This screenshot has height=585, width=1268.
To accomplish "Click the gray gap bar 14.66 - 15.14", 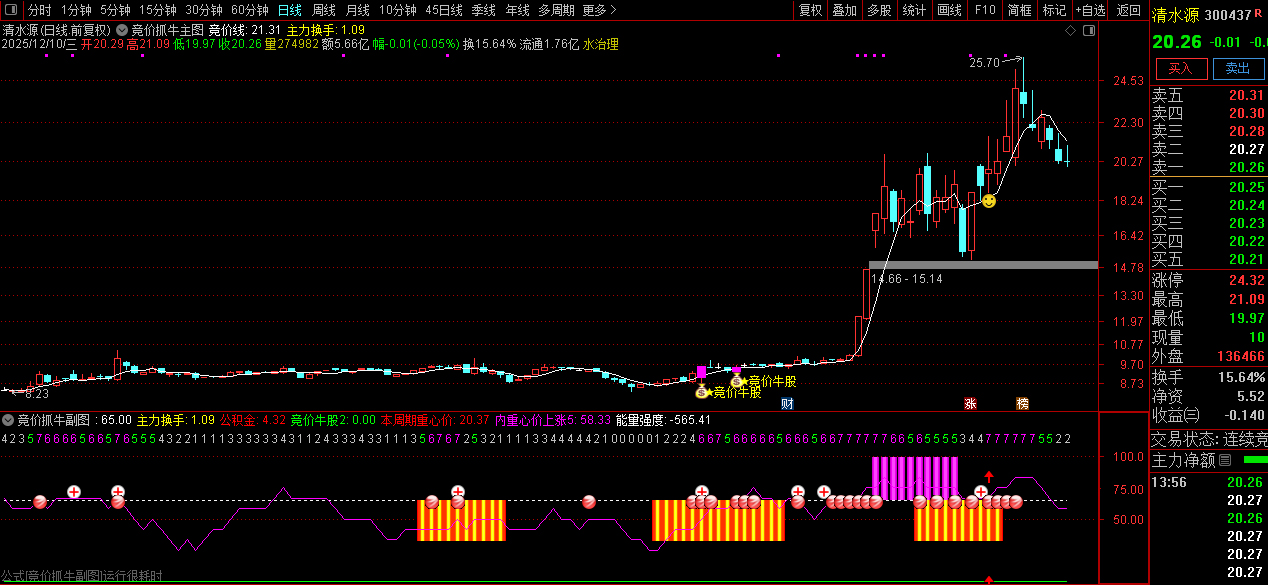I will click(983, 265).
